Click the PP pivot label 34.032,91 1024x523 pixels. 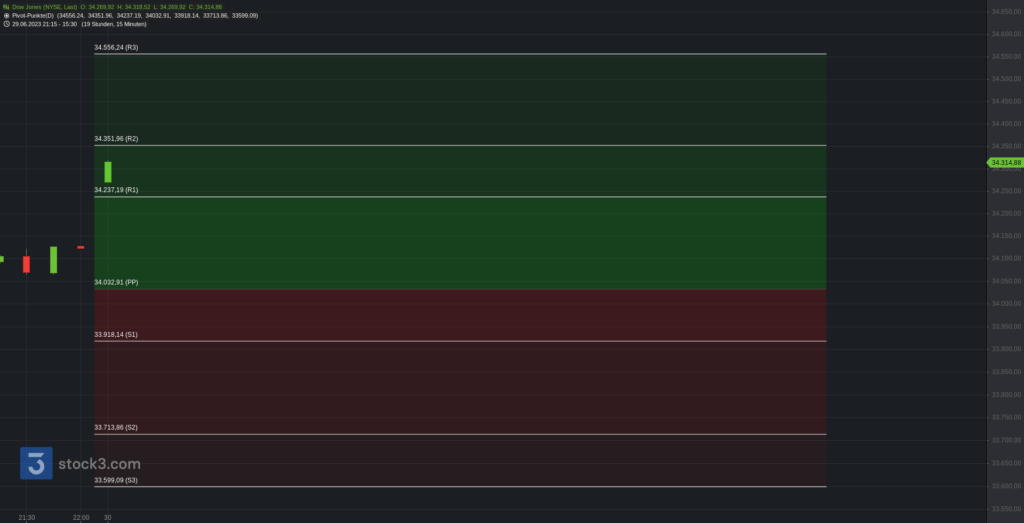[x=116, y=282]
